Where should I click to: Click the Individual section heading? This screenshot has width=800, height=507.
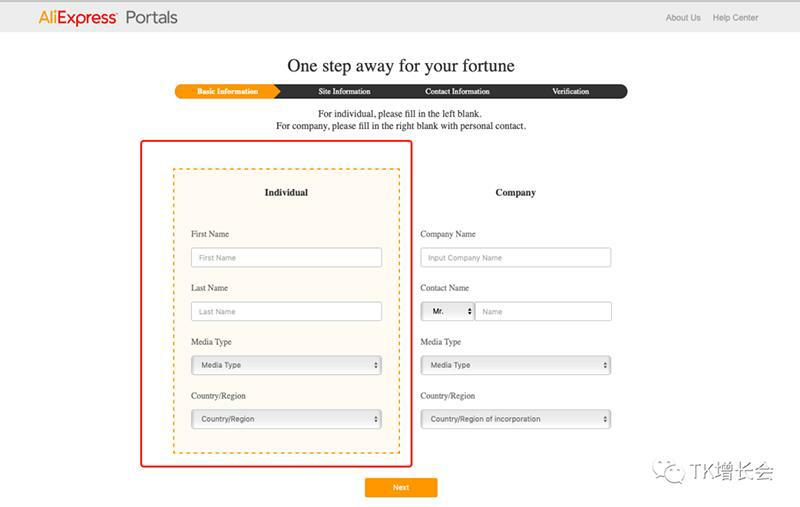coord(286,193)
